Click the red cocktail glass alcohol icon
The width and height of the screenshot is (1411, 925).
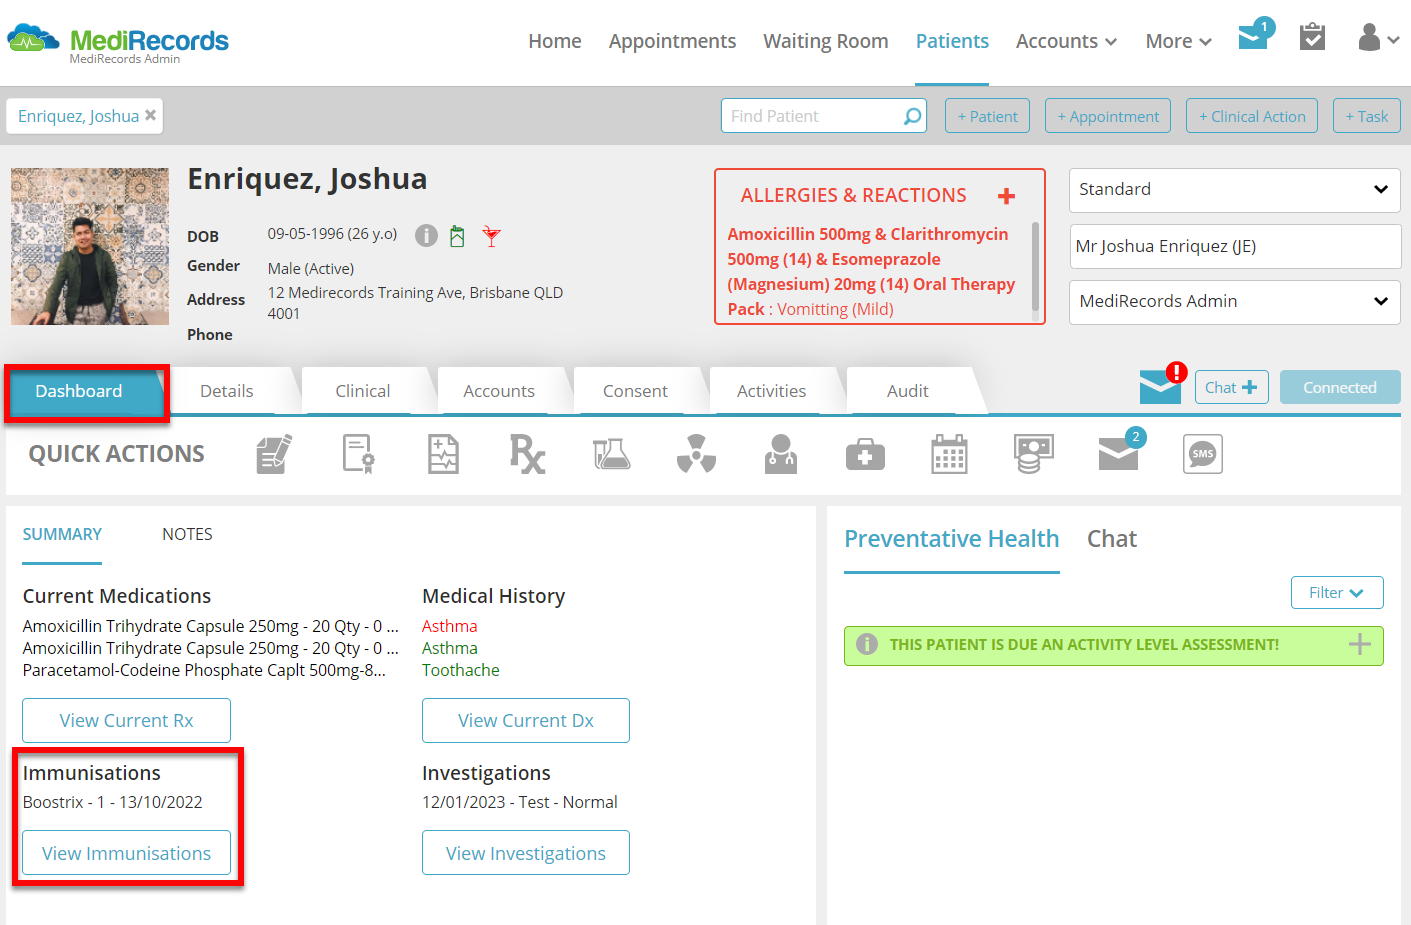point(491,236)
